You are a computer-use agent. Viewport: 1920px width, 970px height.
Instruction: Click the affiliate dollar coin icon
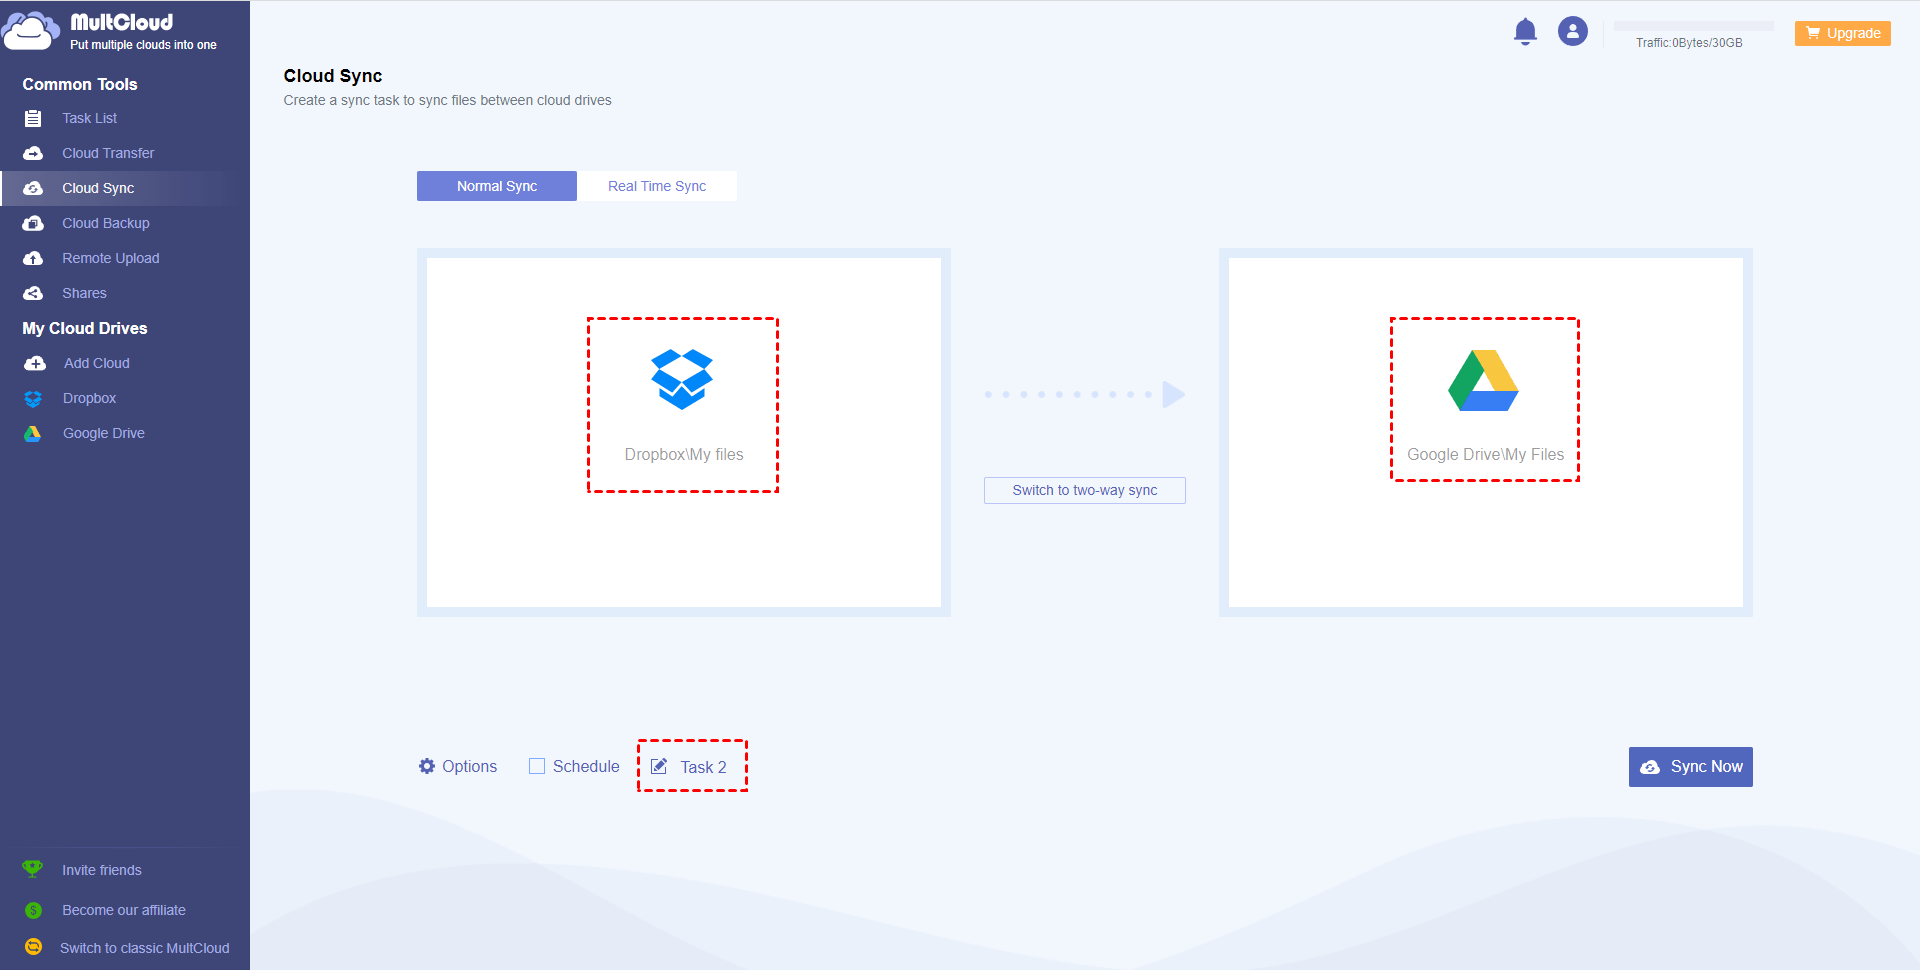[x=33, y=910]
